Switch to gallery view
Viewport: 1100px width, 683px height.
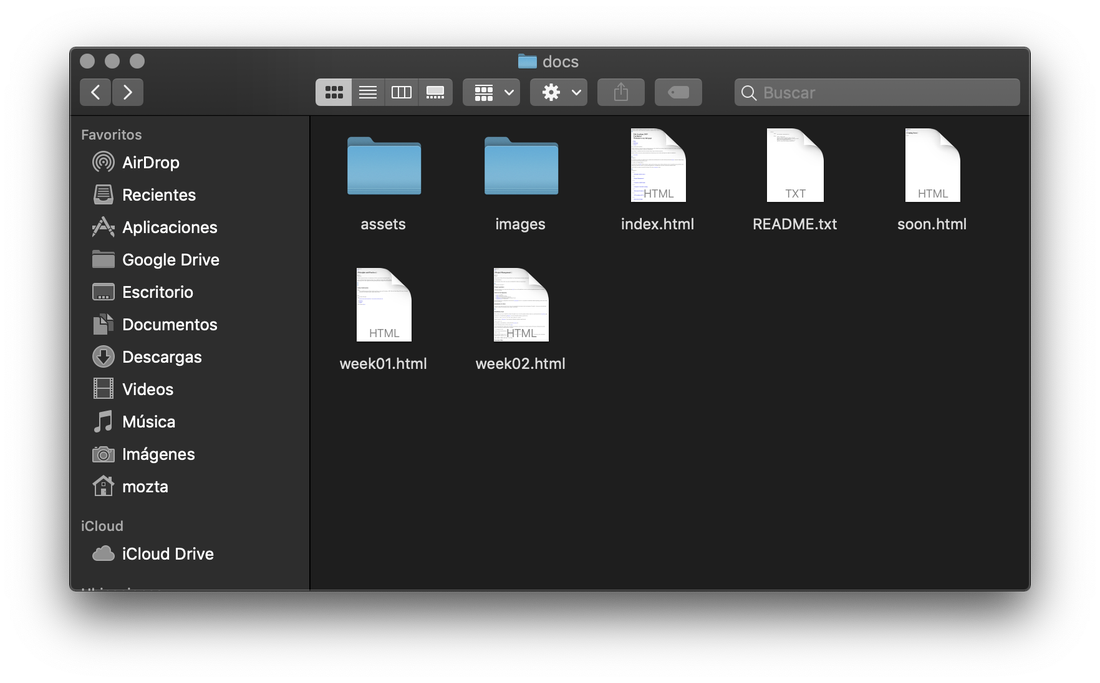tap(435, 92)
